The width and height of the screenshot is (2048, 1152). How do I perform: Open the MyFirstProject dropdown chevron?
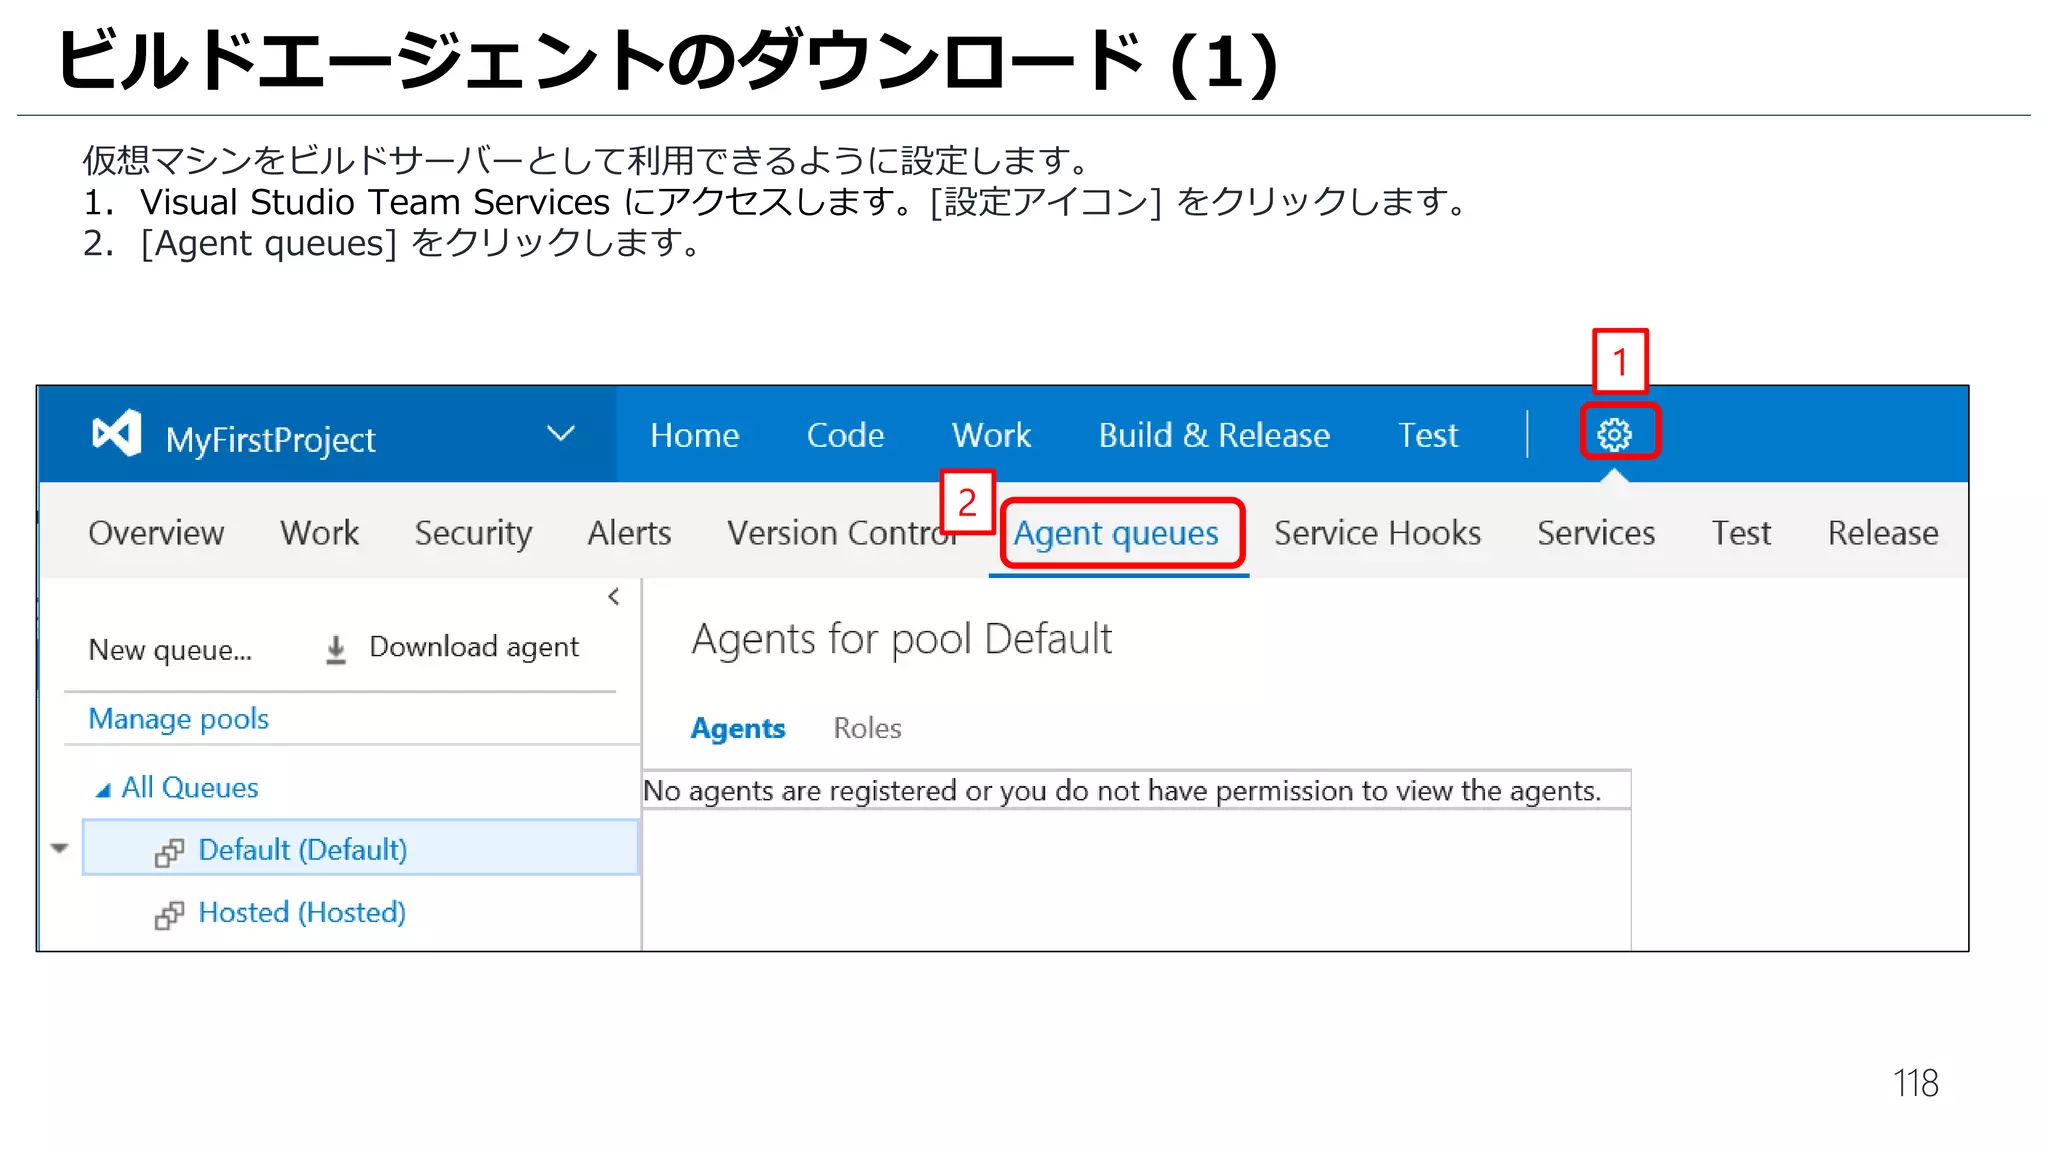561,434
